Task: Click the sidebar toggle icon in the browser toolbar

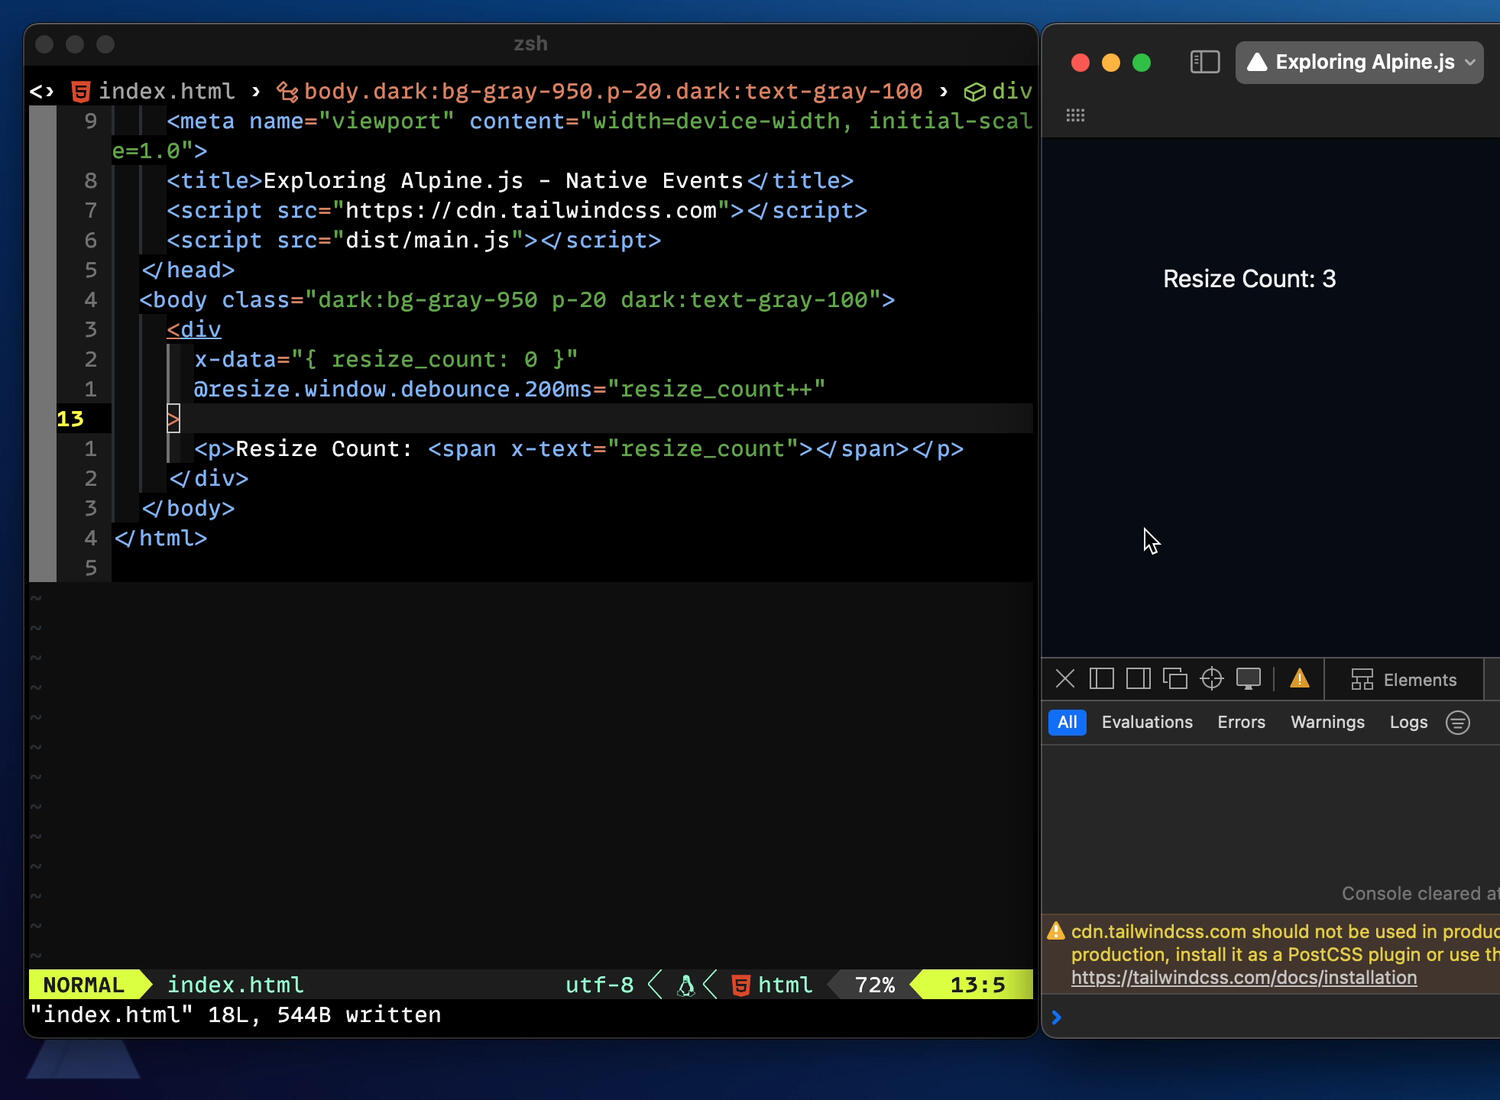Action: coord(1205,62)
